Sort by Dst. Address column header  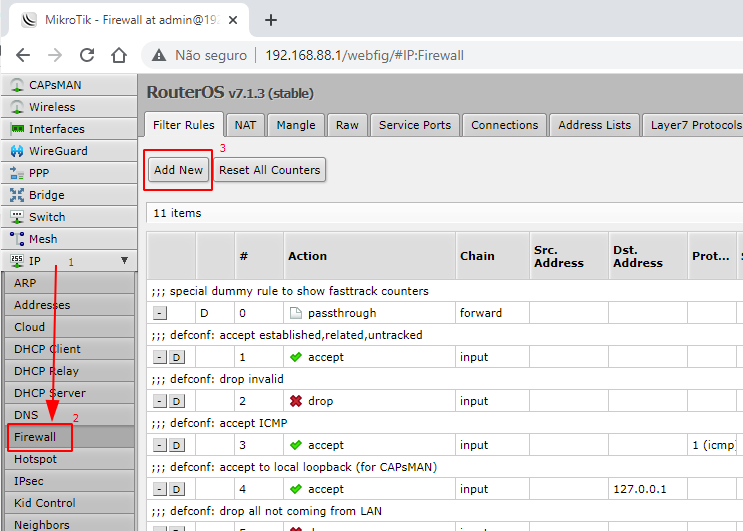[x=648, y=256]
